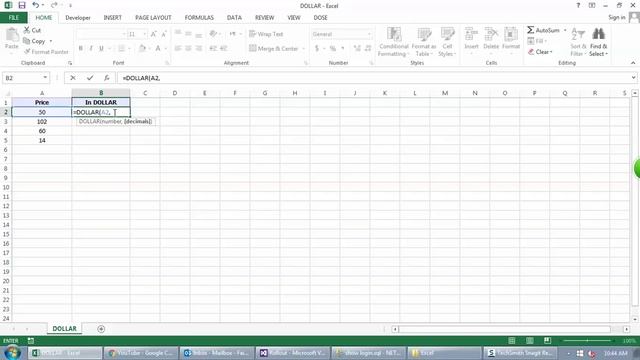Click the Sign in link

[616, 17]
